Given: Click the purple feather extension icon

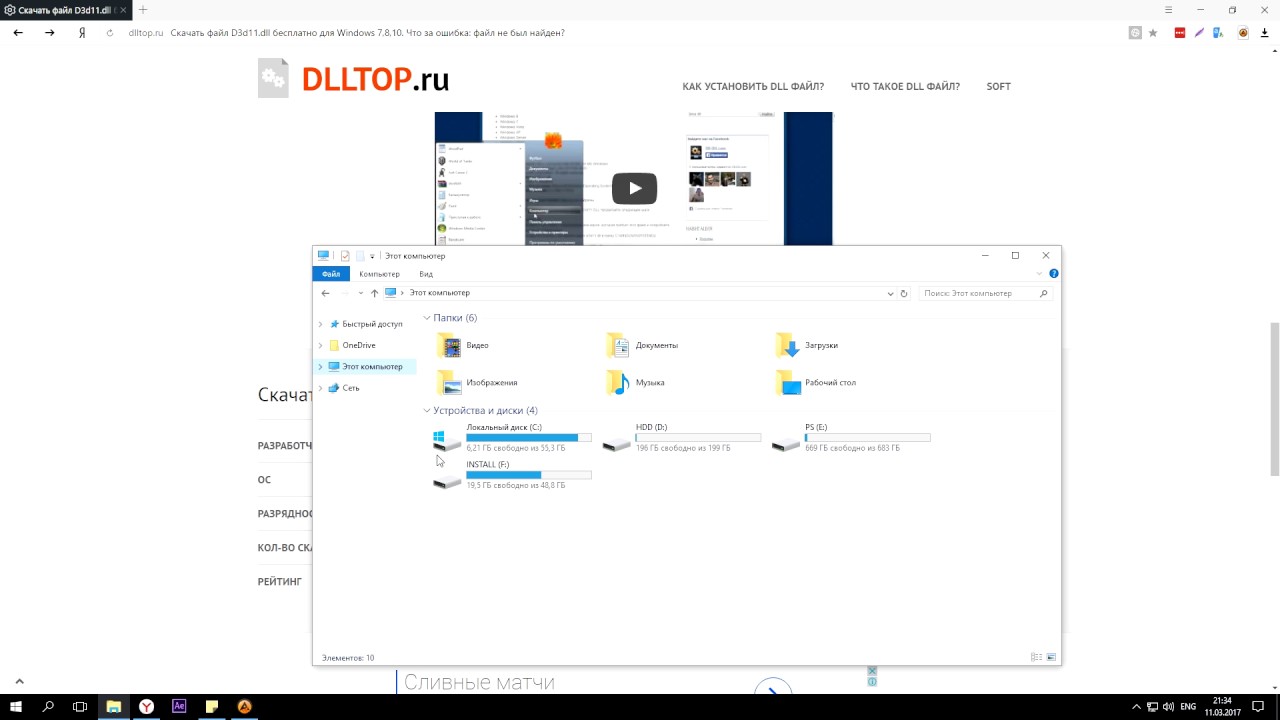Looking at the screenshot, I should tap(1199, 33).
